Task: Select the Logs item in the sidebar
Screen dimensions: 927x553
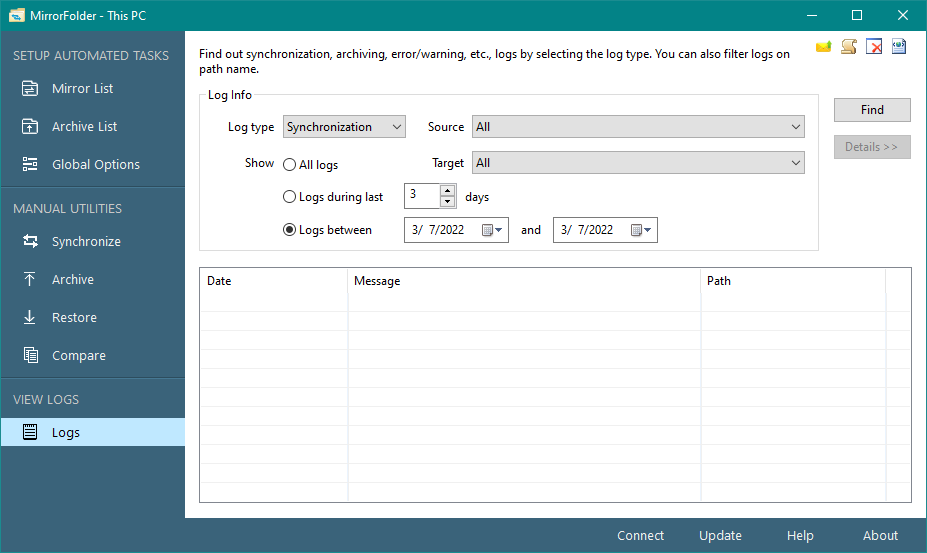Action: 93,432
